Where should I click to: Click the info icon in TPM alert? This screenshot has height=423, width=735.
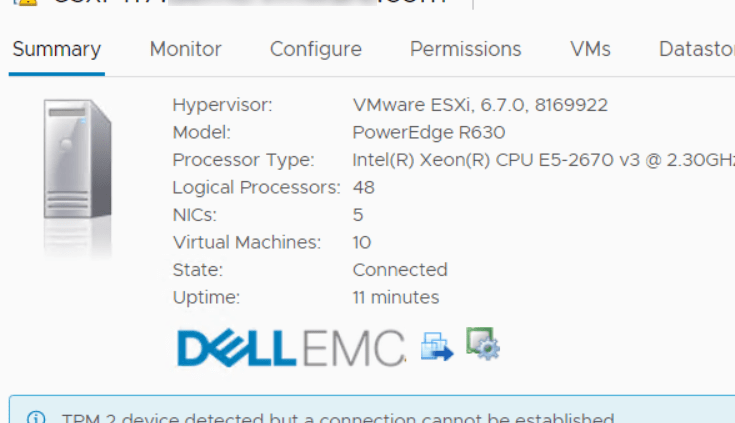[37, 418]
